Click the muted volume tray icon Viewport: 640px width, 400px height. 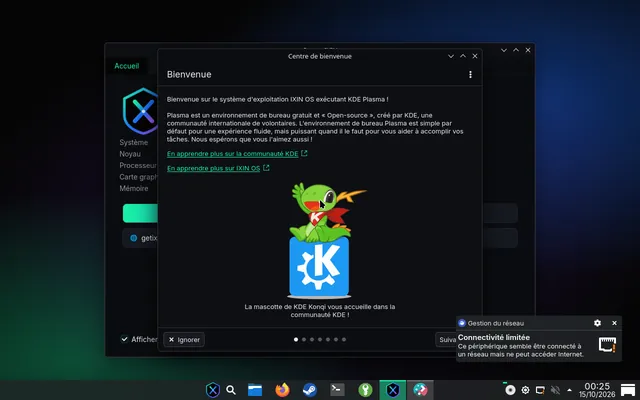[555, 390]
